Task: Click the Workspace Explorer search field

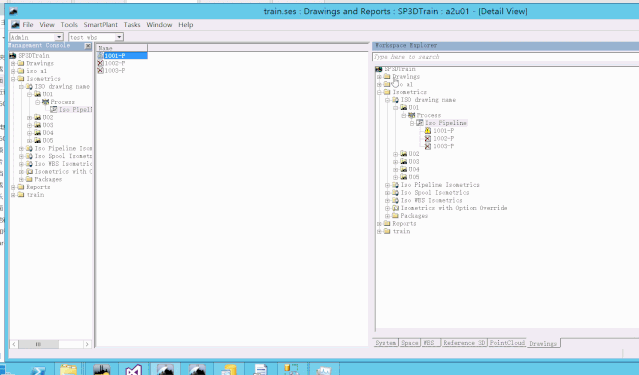Action: click(x=505, y=57)
